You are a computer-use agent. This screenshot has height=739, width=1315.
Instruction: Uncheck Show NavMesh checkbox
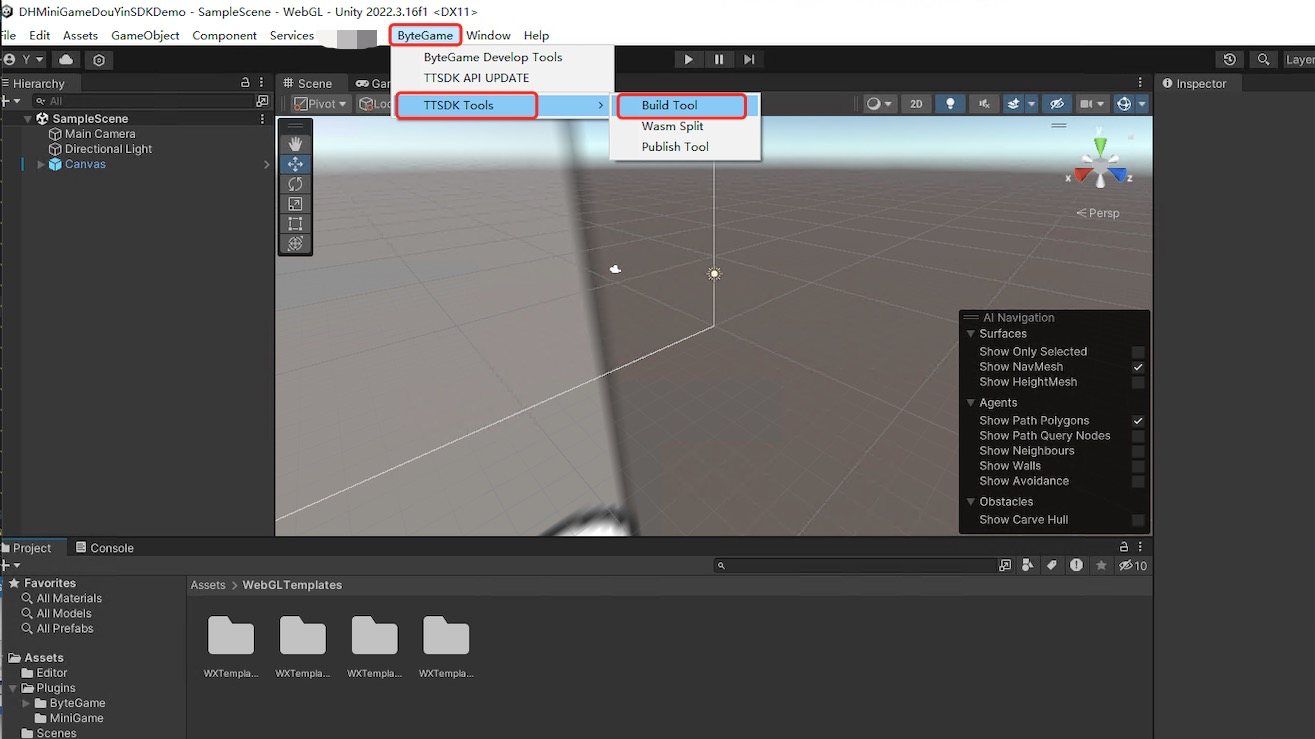pyautogui.click(x=1138, y=367)
